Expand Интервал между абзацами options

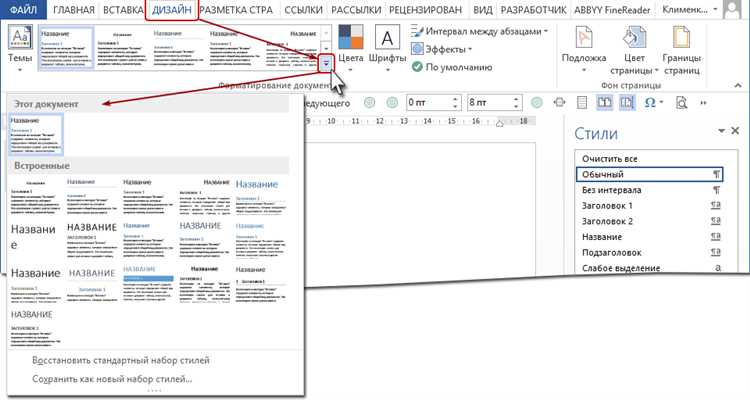tap(479, 32)
